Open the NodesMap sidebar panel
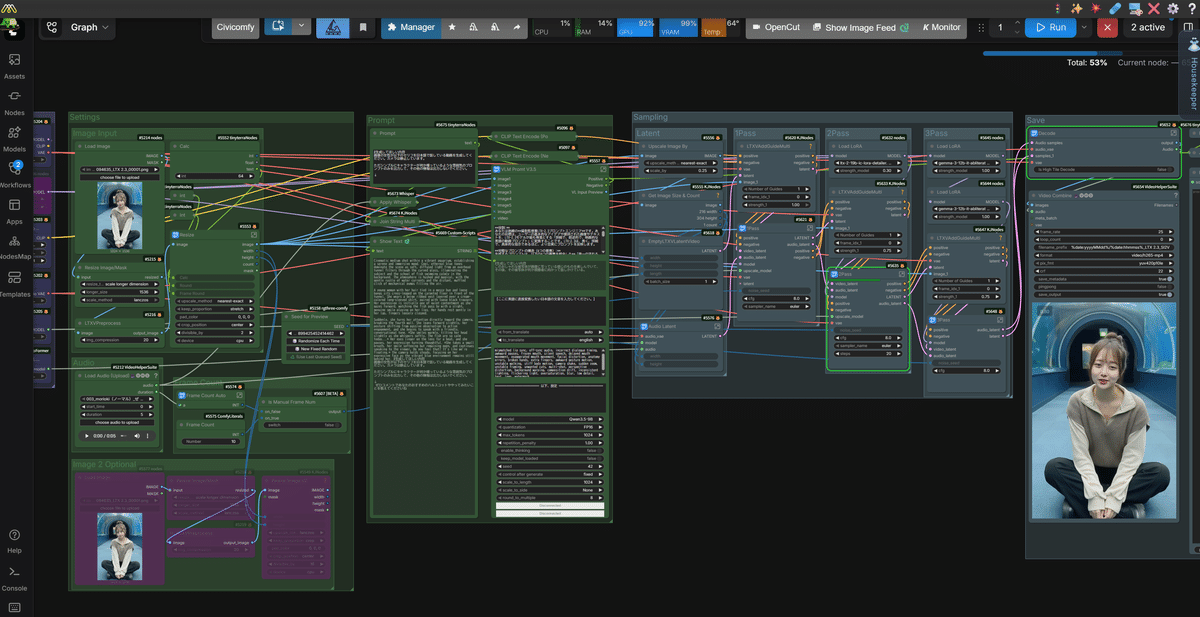This screenshot has width=1200, height=617. (x=14, y=247)
